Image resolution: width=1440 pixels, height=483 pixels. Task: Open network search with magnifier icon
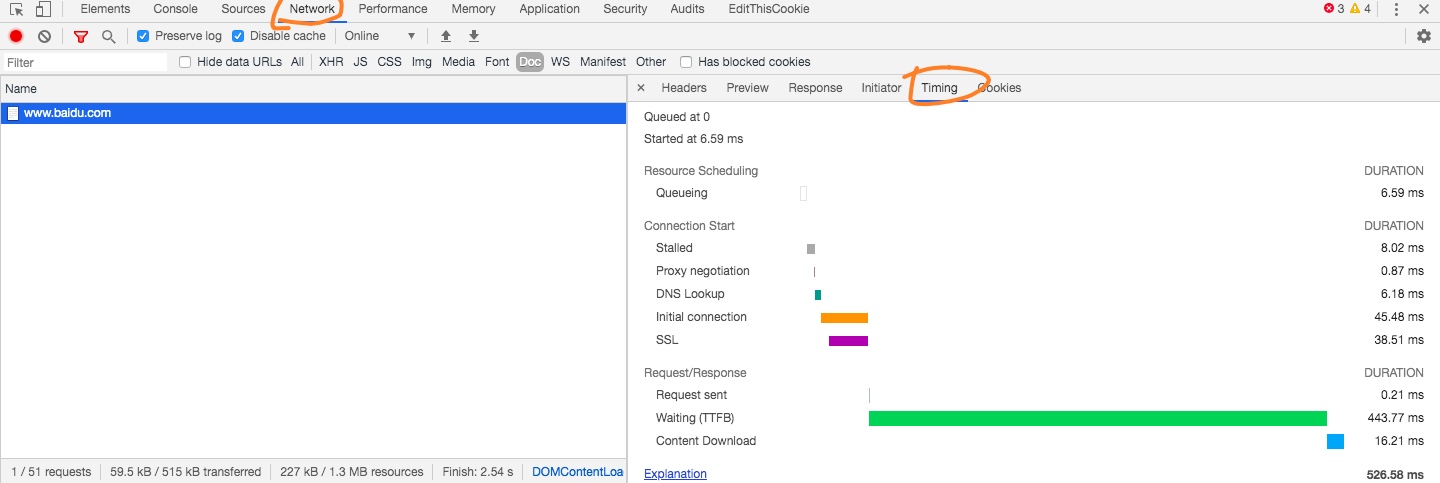click(x=108, y=36)
